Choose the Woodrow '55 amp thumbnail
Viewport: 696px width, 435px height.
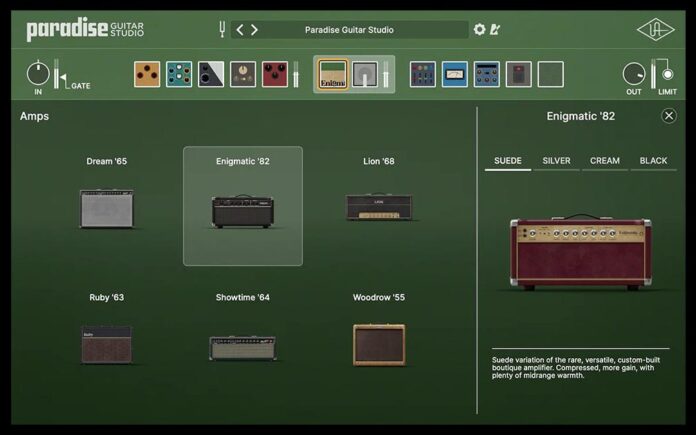(x=379, y=345)
